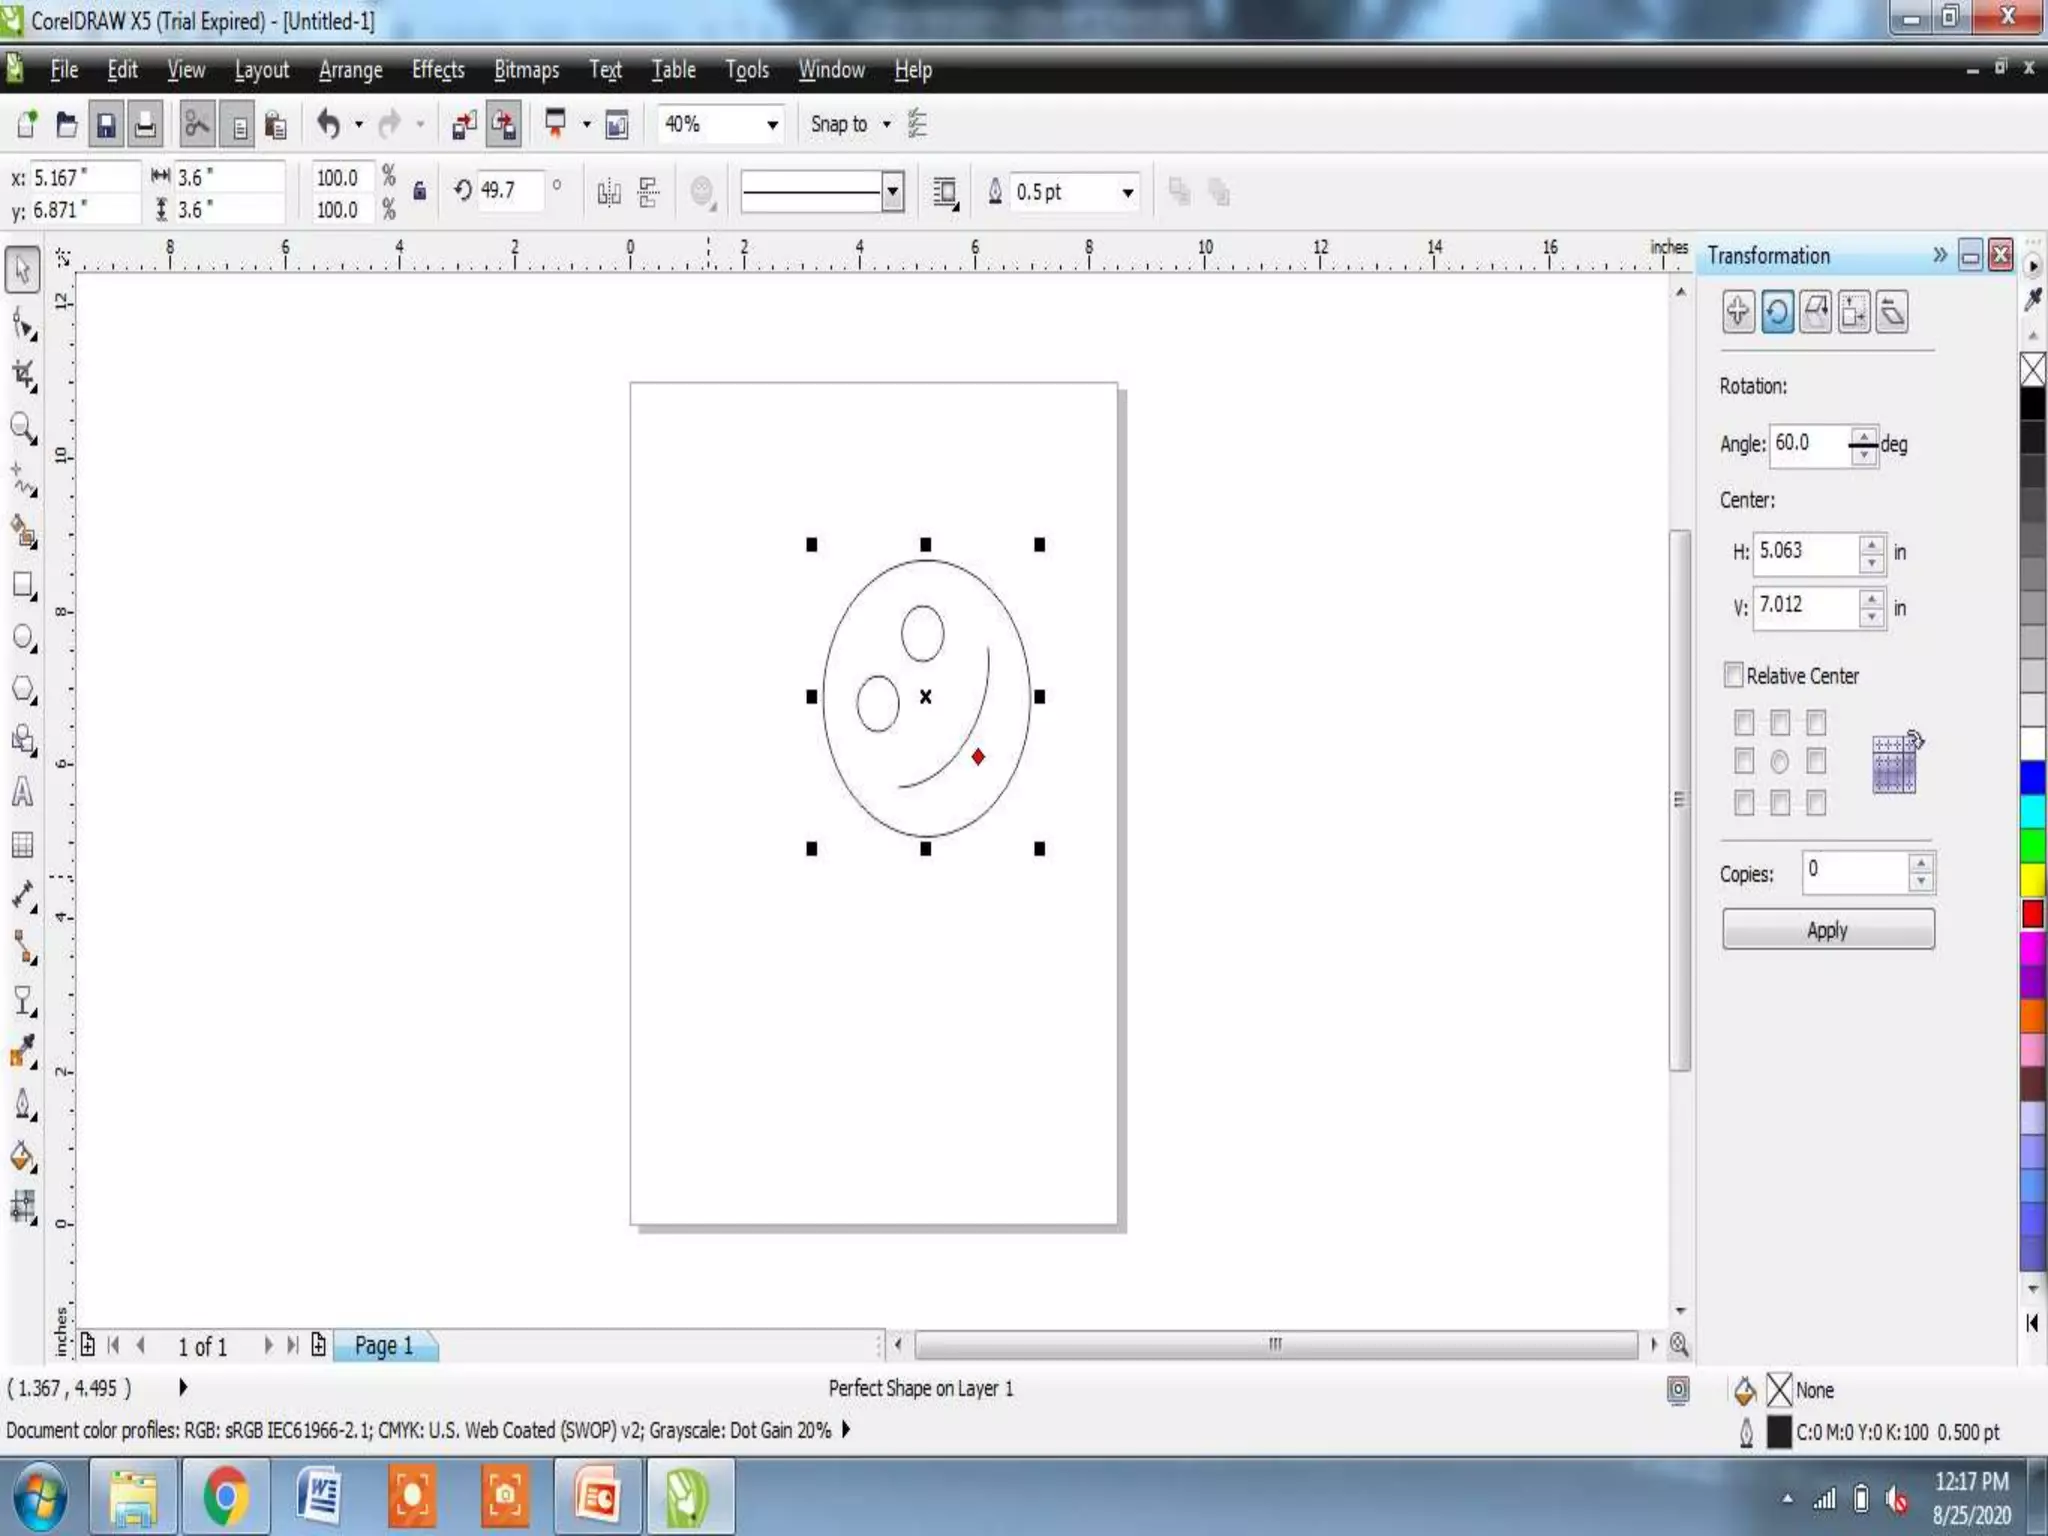Open the Effects menu
Screen dimensions: 2048x1536
pos(438,70)
